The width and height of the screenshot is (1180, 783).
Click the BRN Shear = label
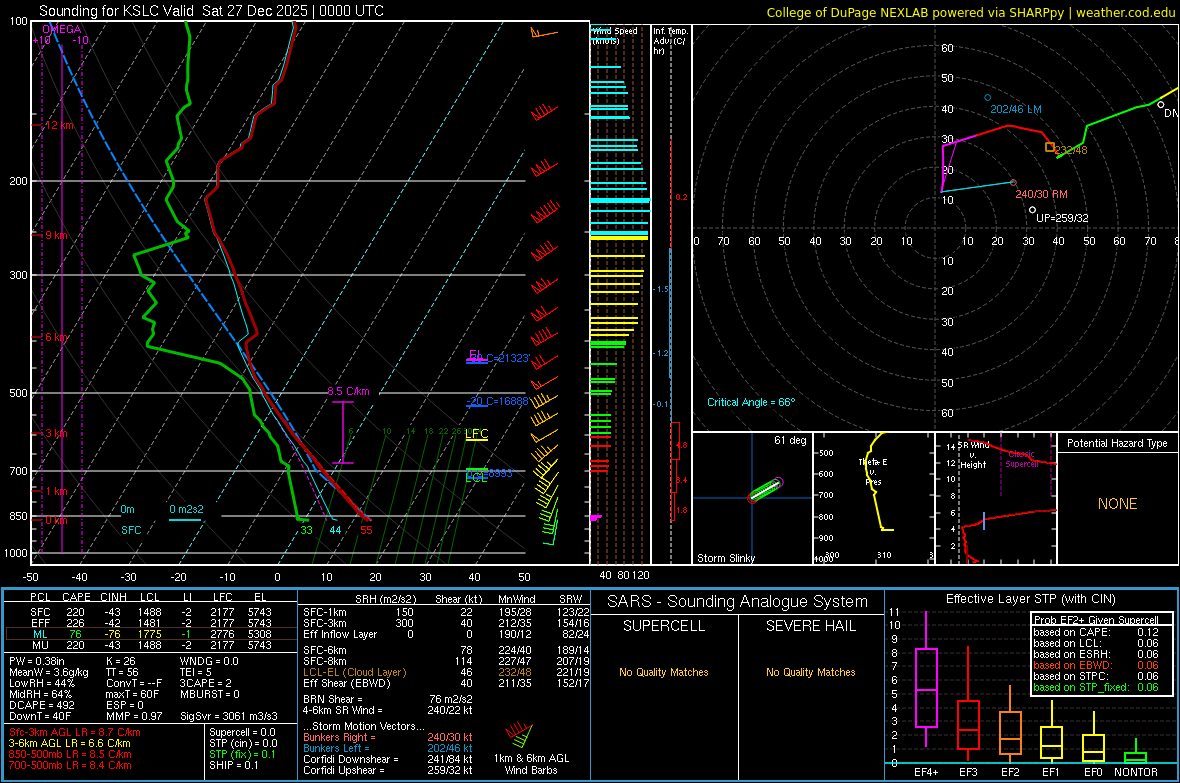coord(332,699)
